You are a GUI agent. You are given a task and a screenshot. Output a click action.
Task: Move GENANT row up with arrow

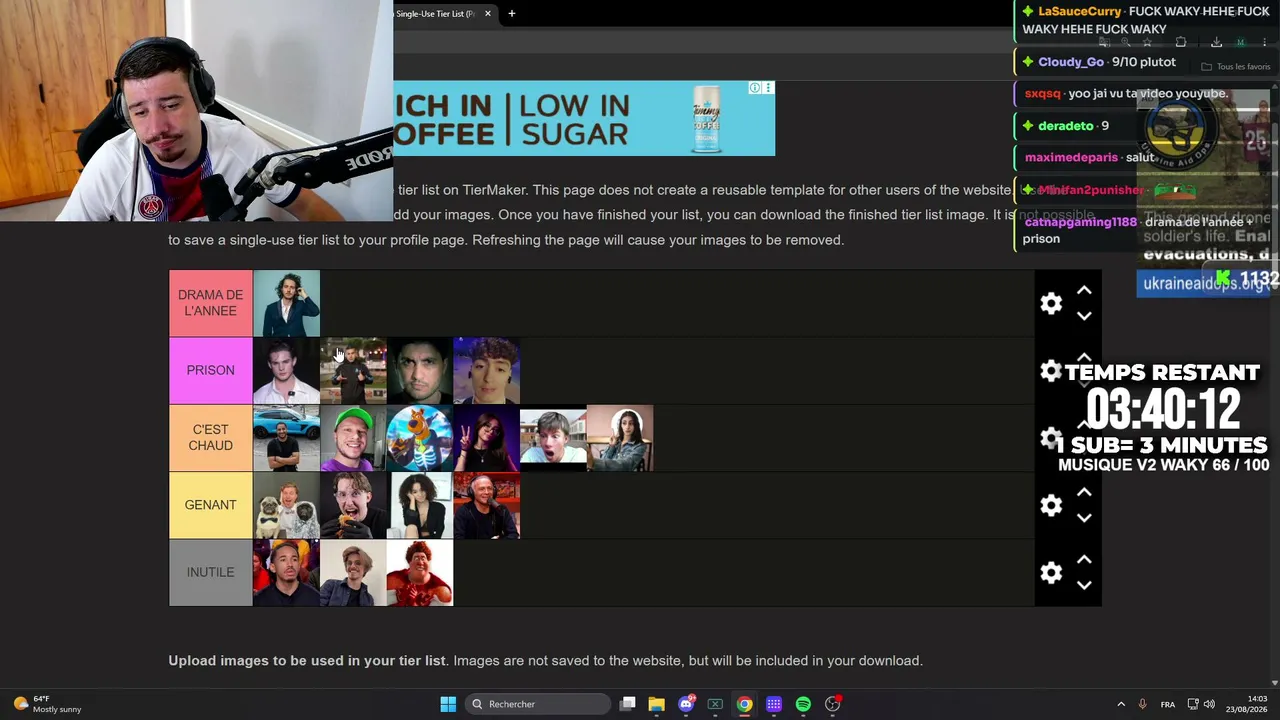coord(1084,492)
